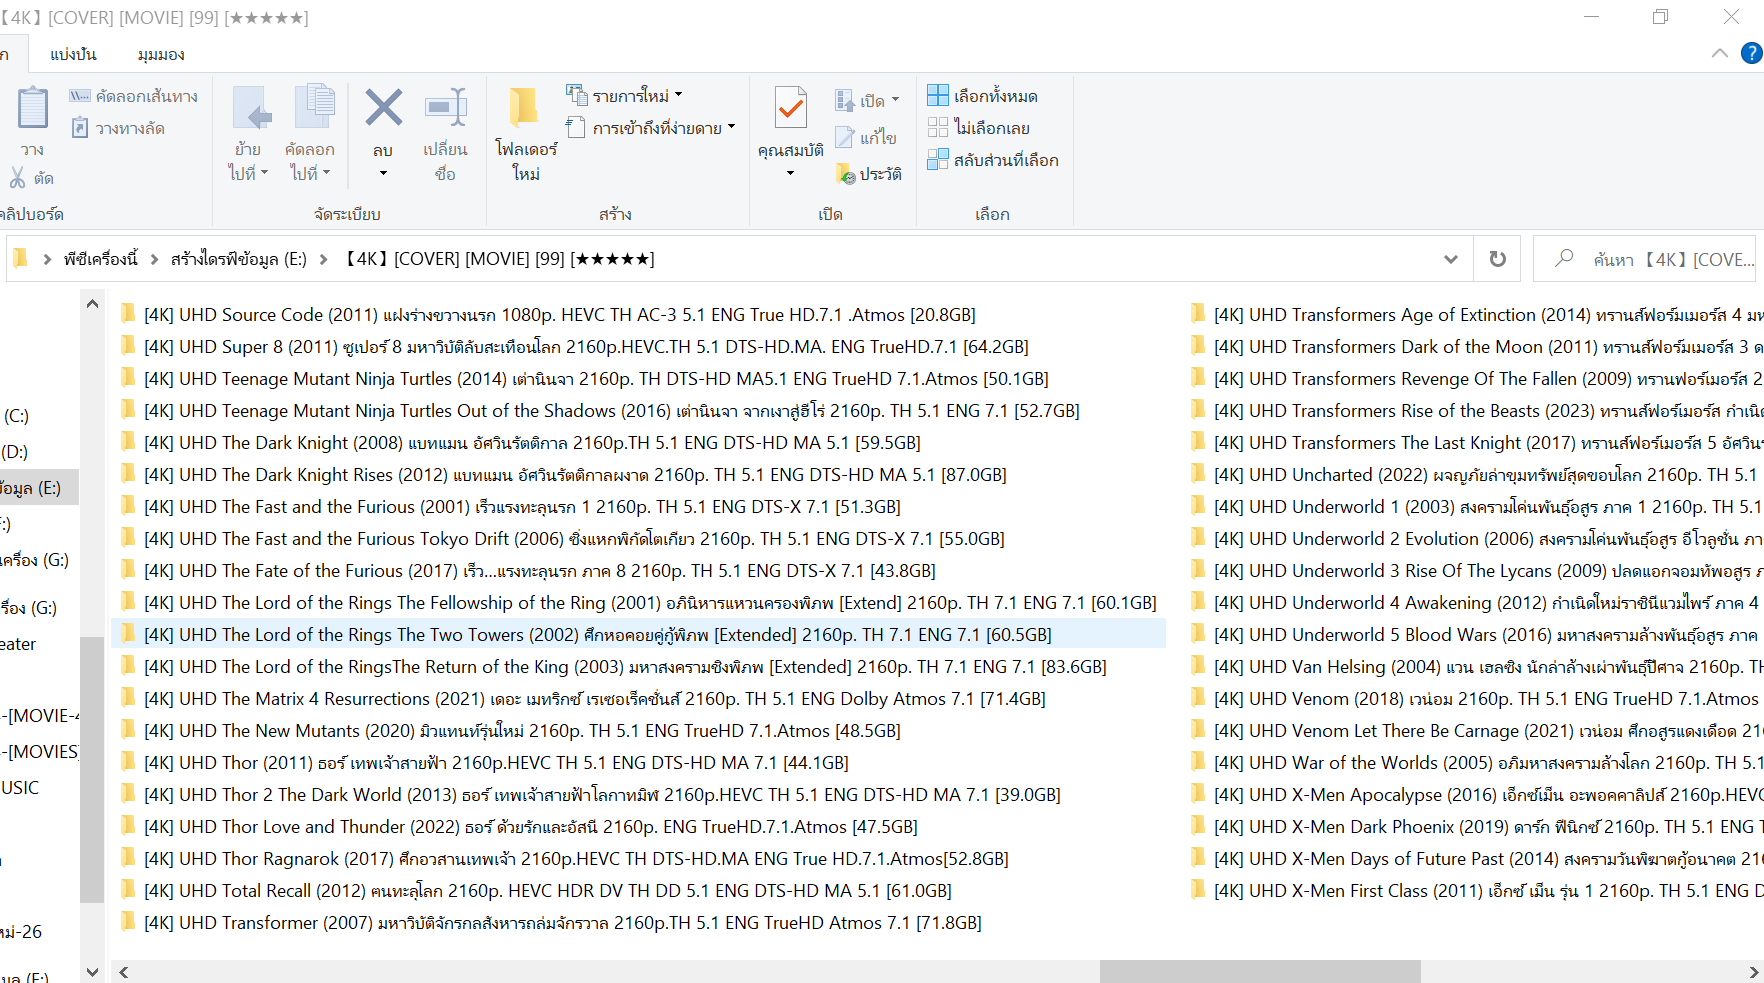Select UHD Transformer (2007) folder
The width and height of the screenshot is (1764, 983).
[x=562, y=922]
